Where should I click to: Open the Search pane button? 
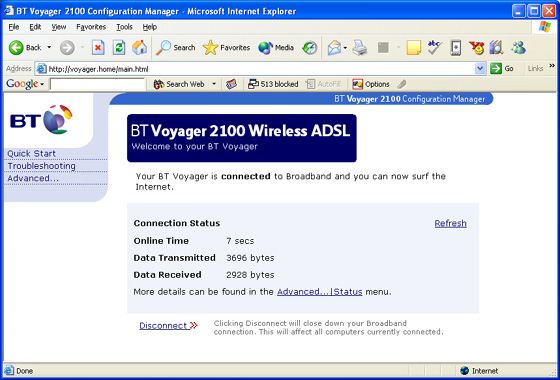pos(175,48)
